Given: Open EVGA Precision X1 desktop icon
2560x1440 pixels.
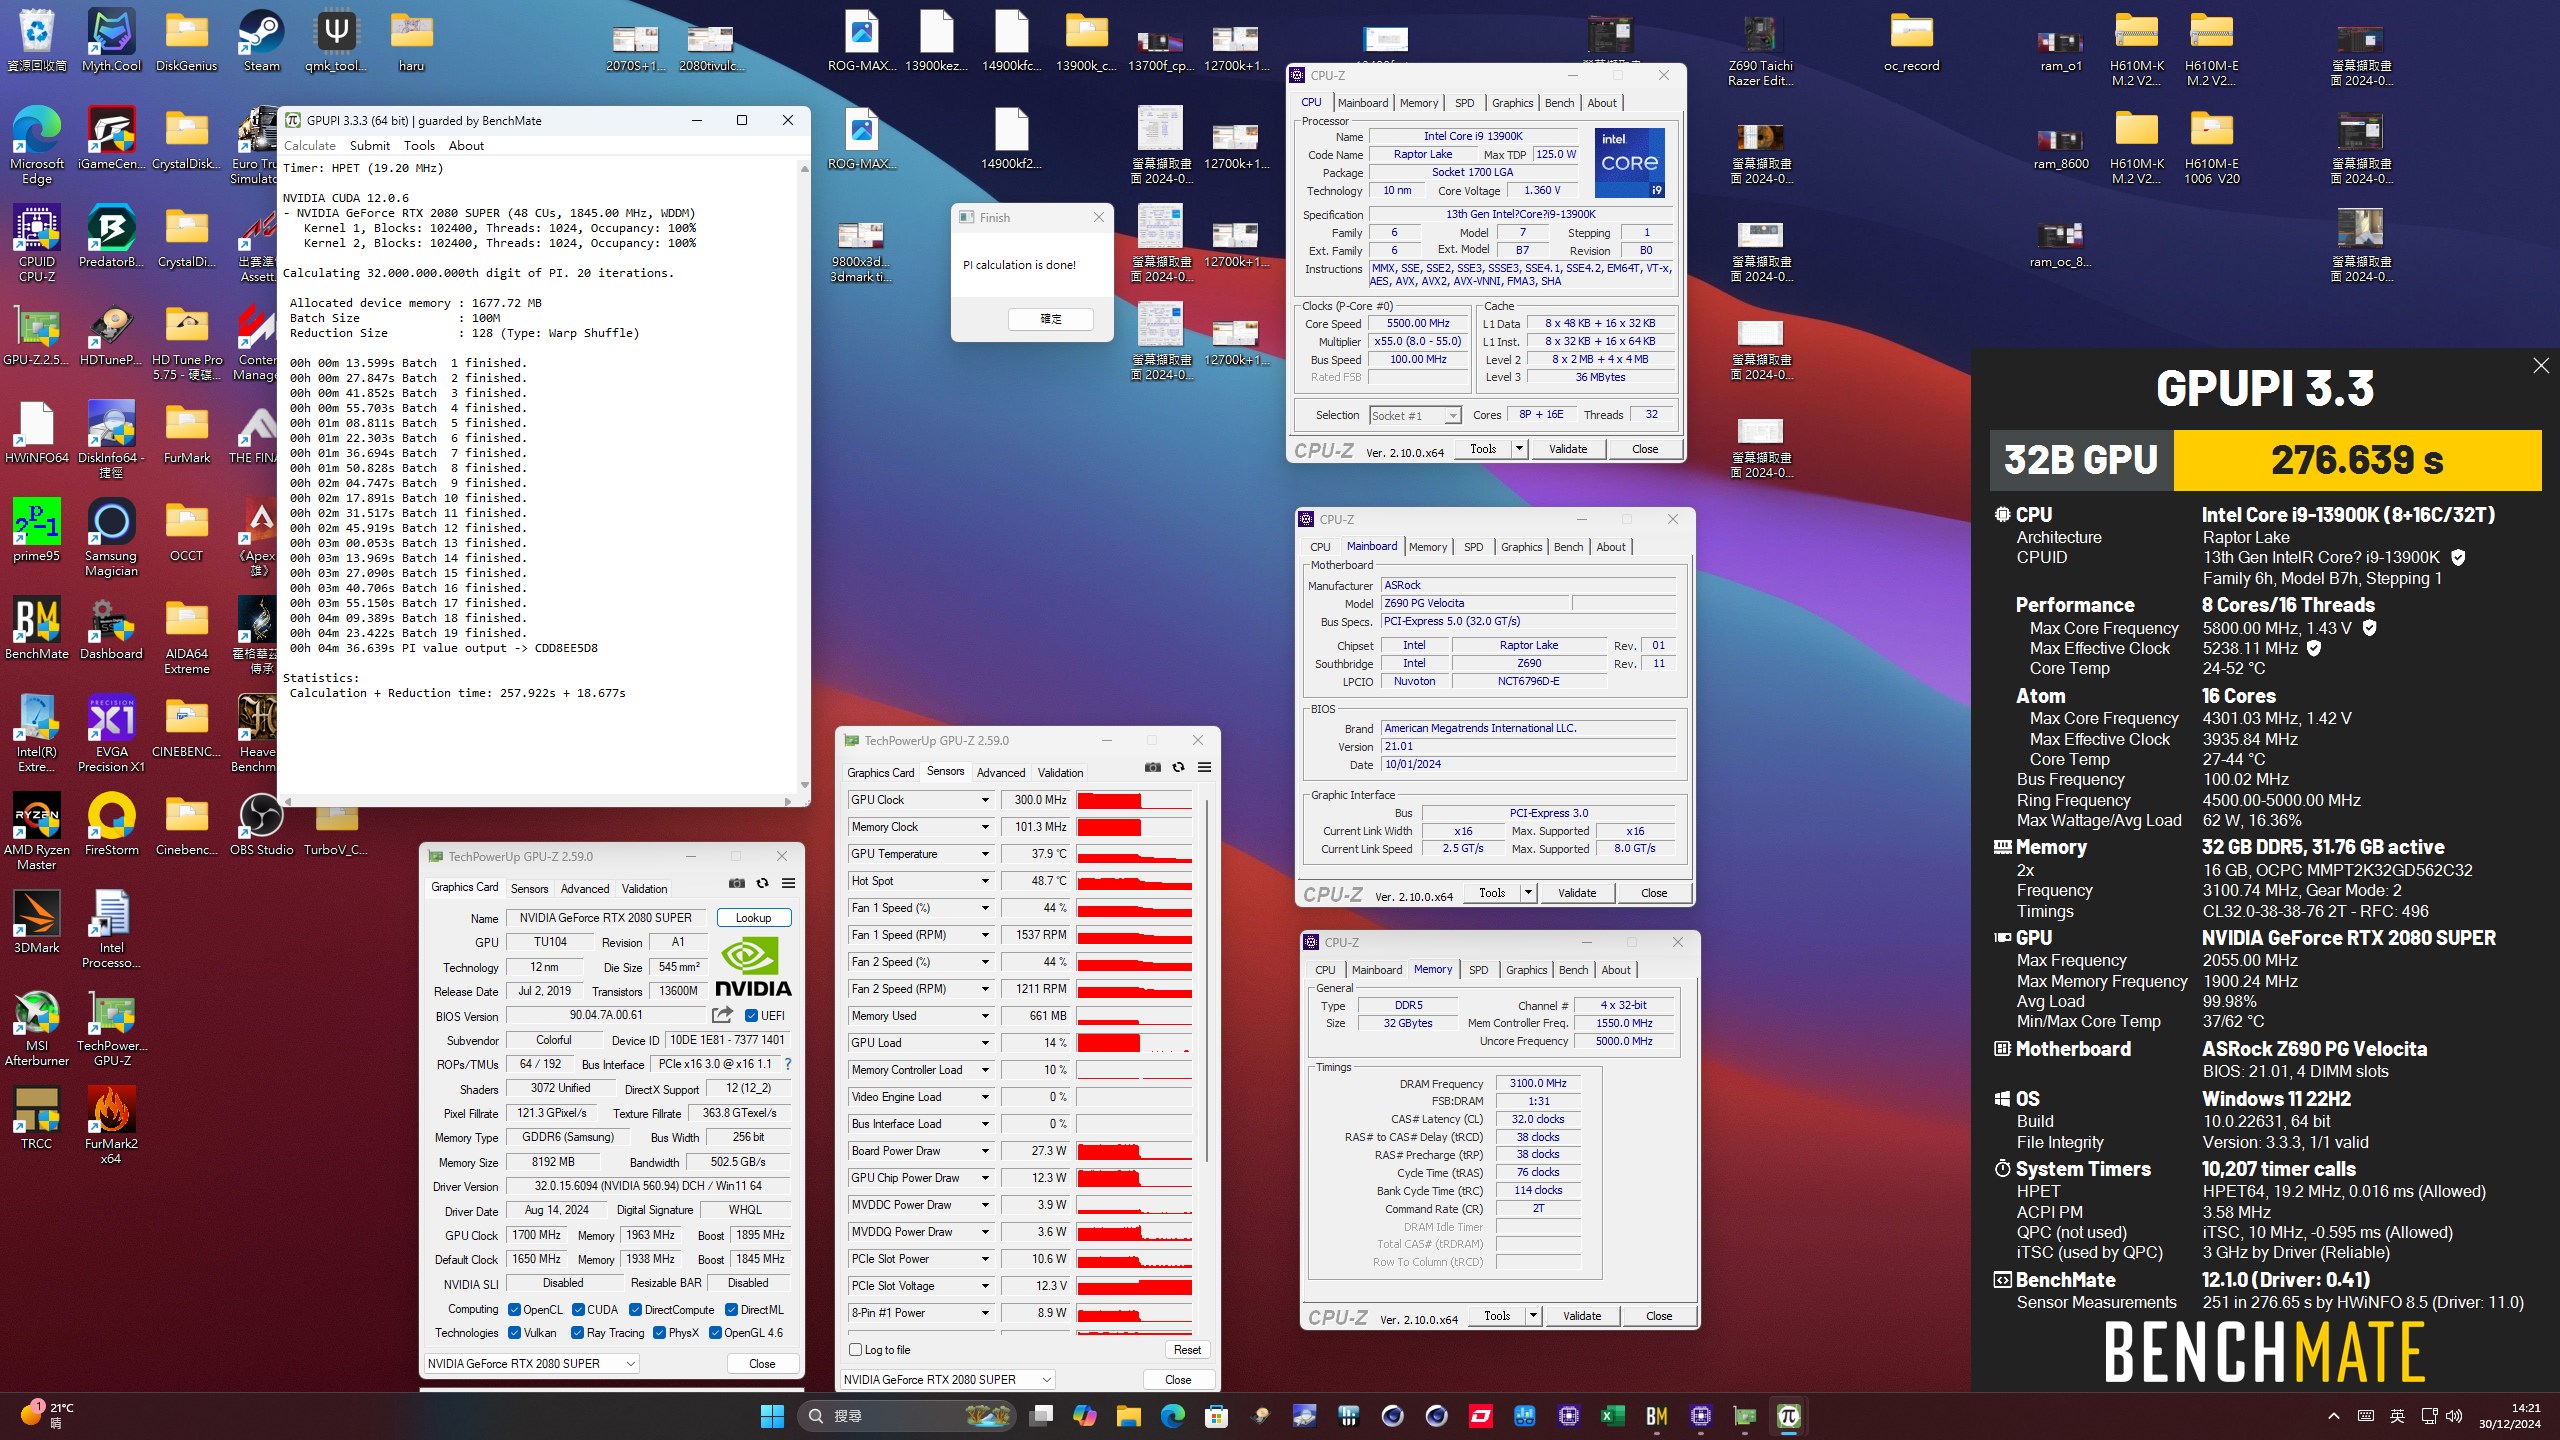Looking at the screenshot, I should (x=111, y=733).
